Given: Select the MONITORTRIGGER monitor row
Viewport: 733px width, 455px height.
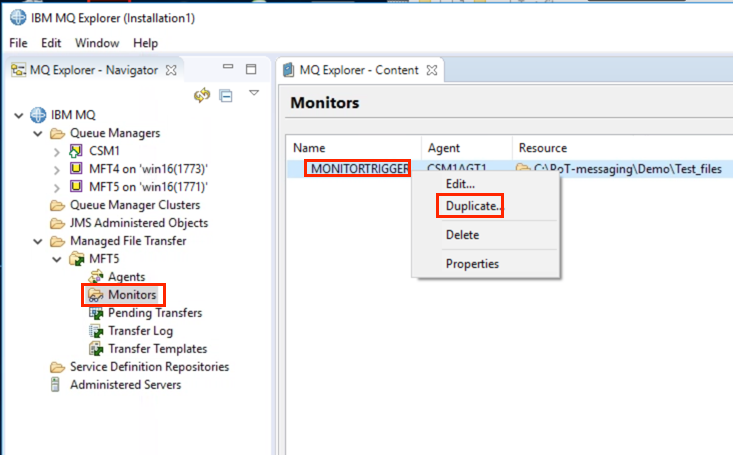Looking at the screenshot, I should pos(358,169).
